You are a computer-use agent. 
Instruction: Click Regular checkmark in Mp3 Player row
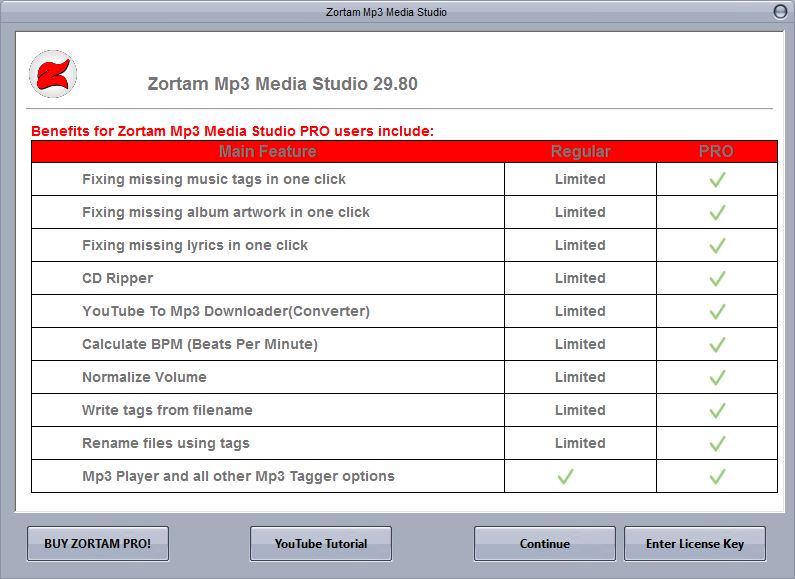tap(565, 477)
